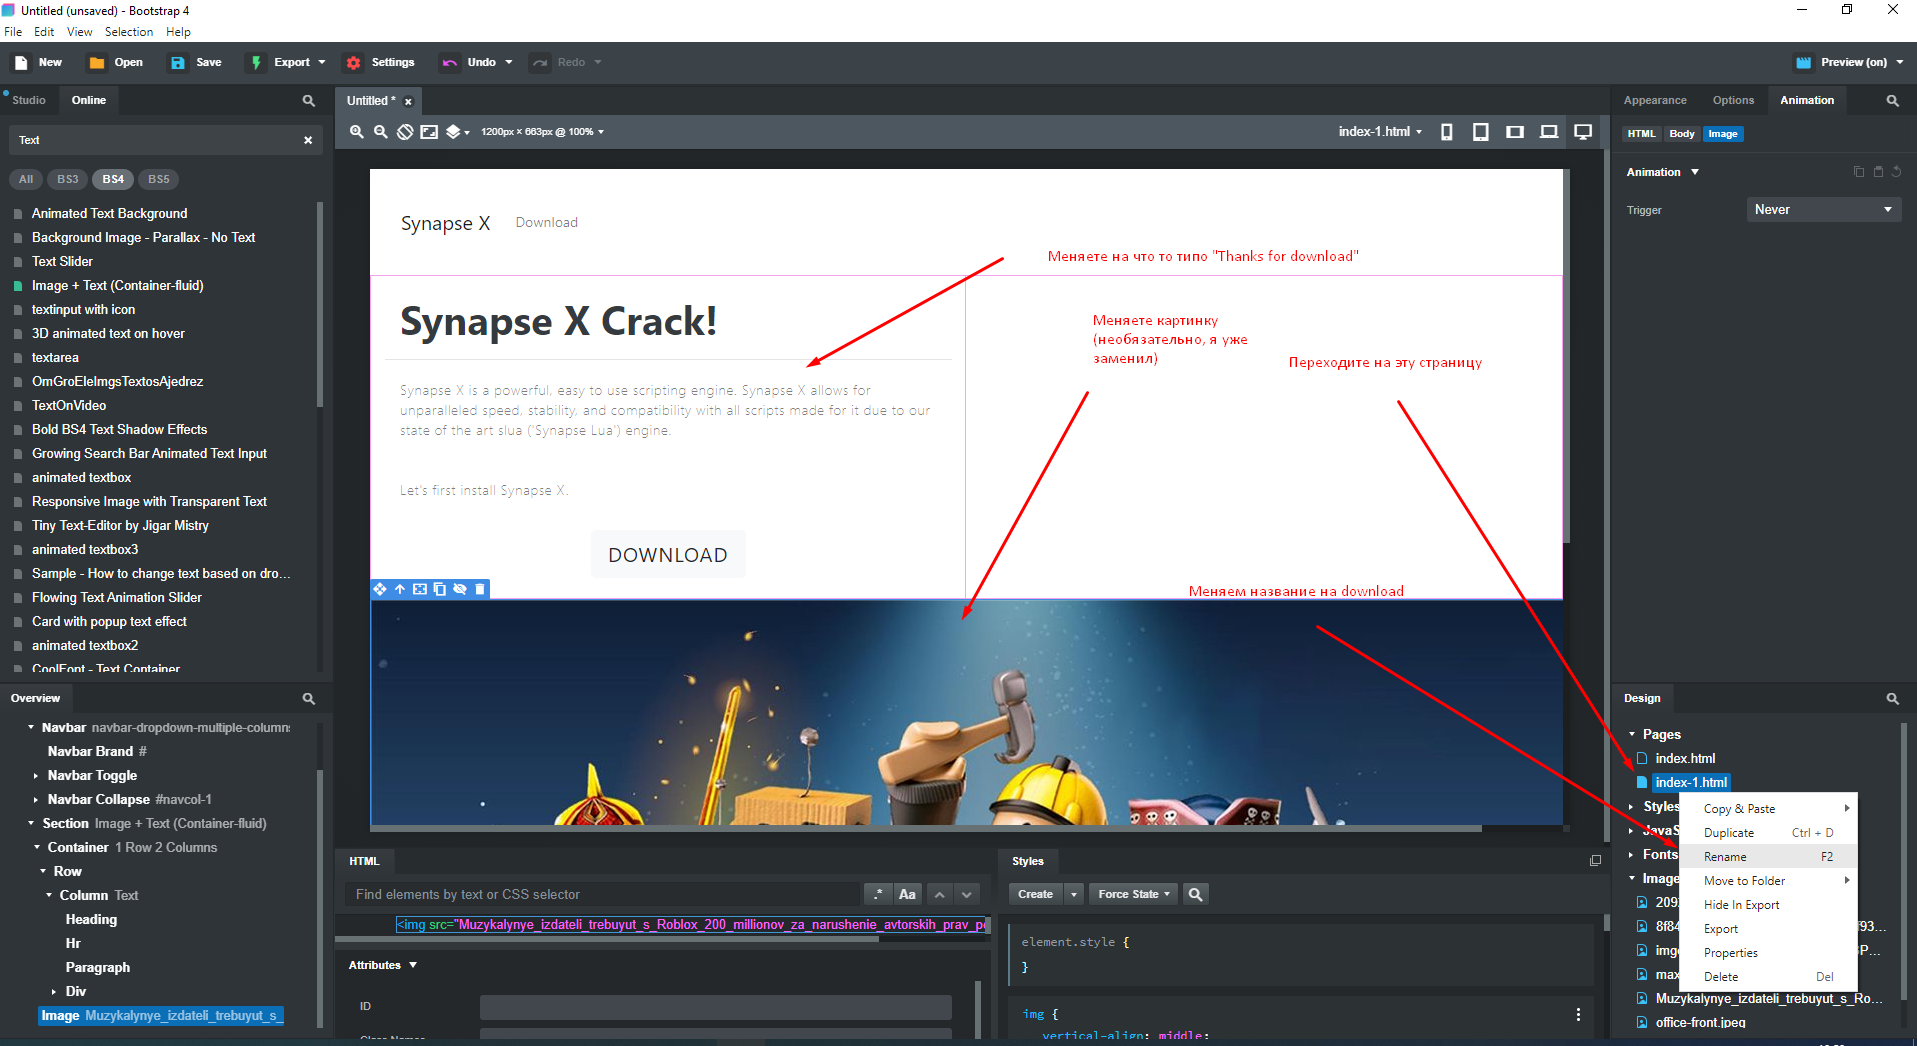Select the Body breadcrumb button
1917x1046 pixels.
coord(1682,134)
